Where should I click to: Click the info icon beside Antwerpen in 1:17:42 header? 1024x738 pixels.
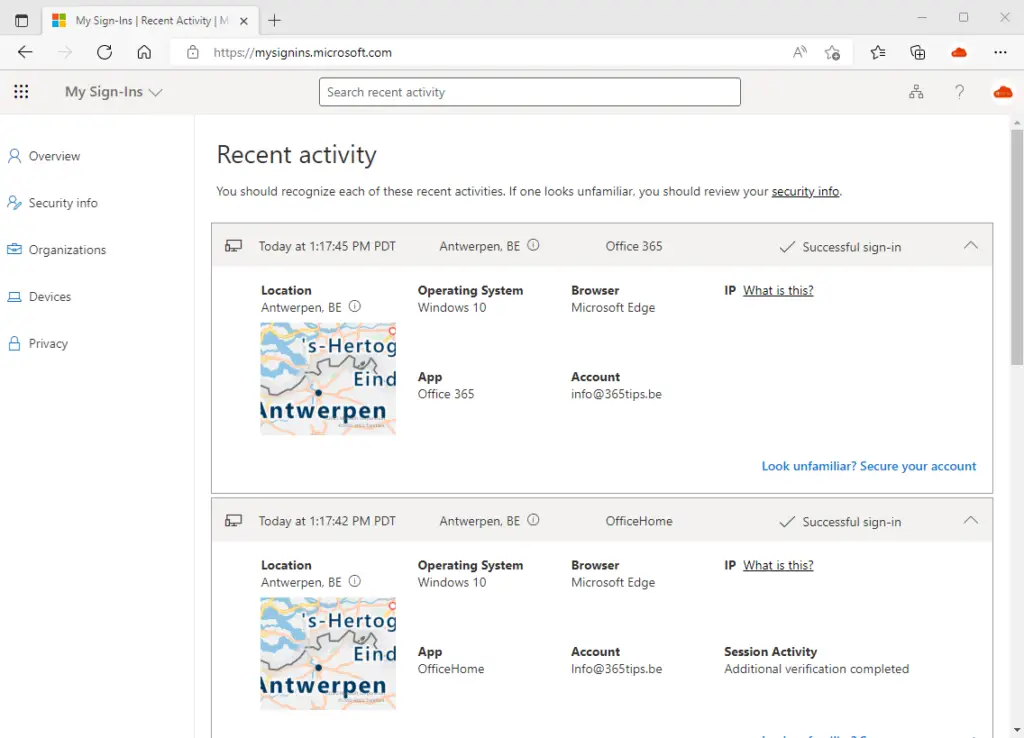click(534, 521)
